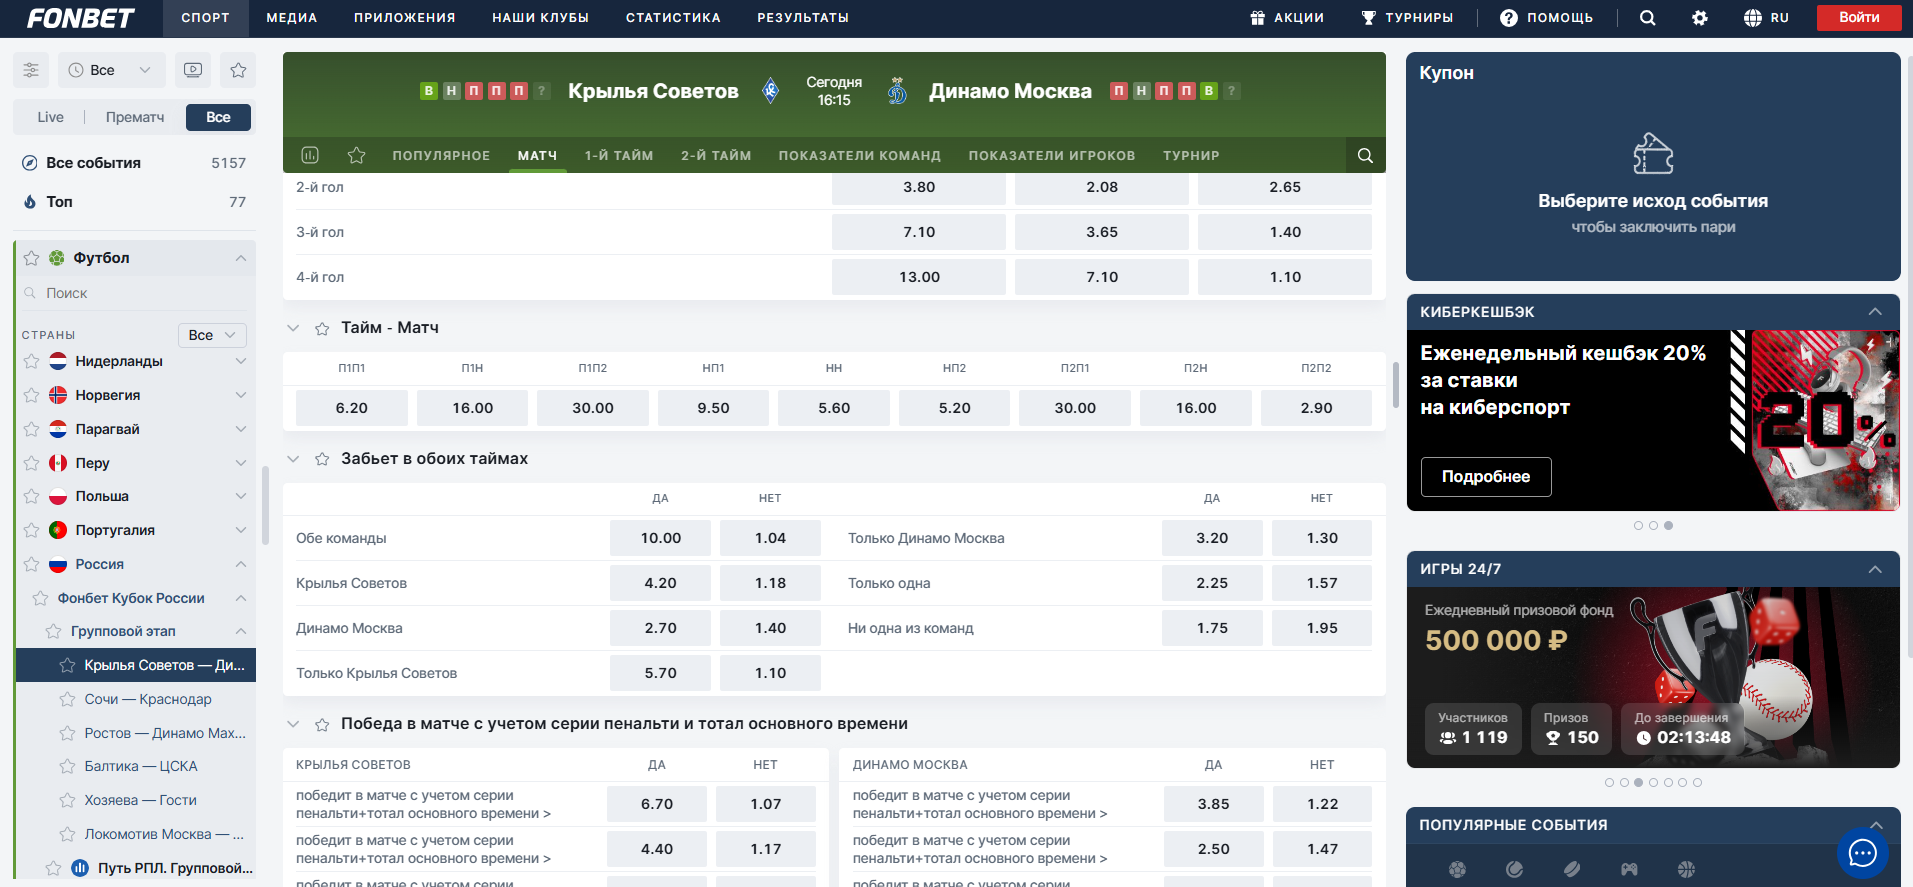Open the FONBET logo home link
Viewport: 1913px width, 887px height.
[80, 18]
